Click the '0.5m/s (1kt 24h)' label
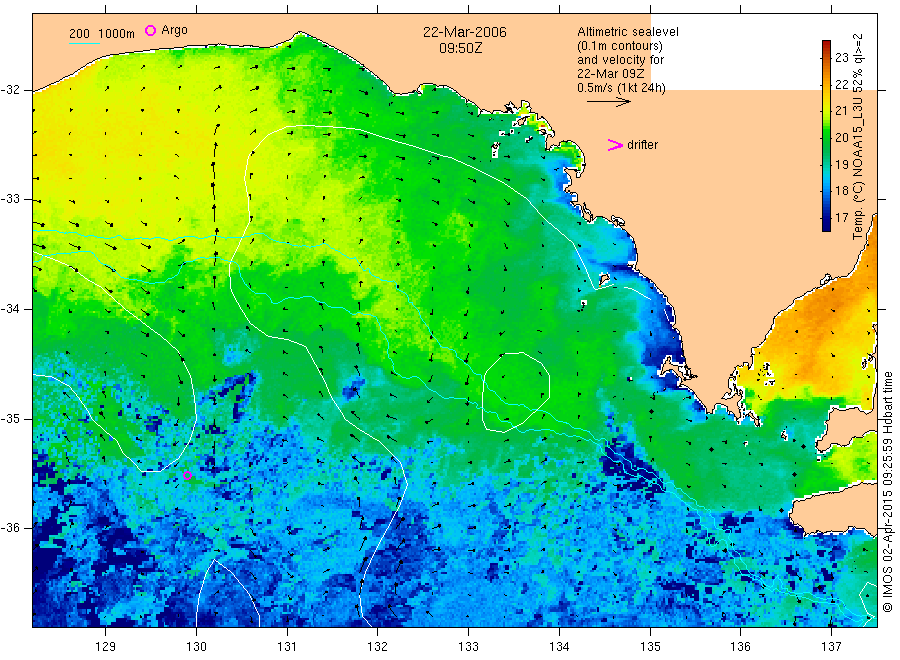Viewport: 900px width, 660px height. pyautogui.click(x=622, y=88)
